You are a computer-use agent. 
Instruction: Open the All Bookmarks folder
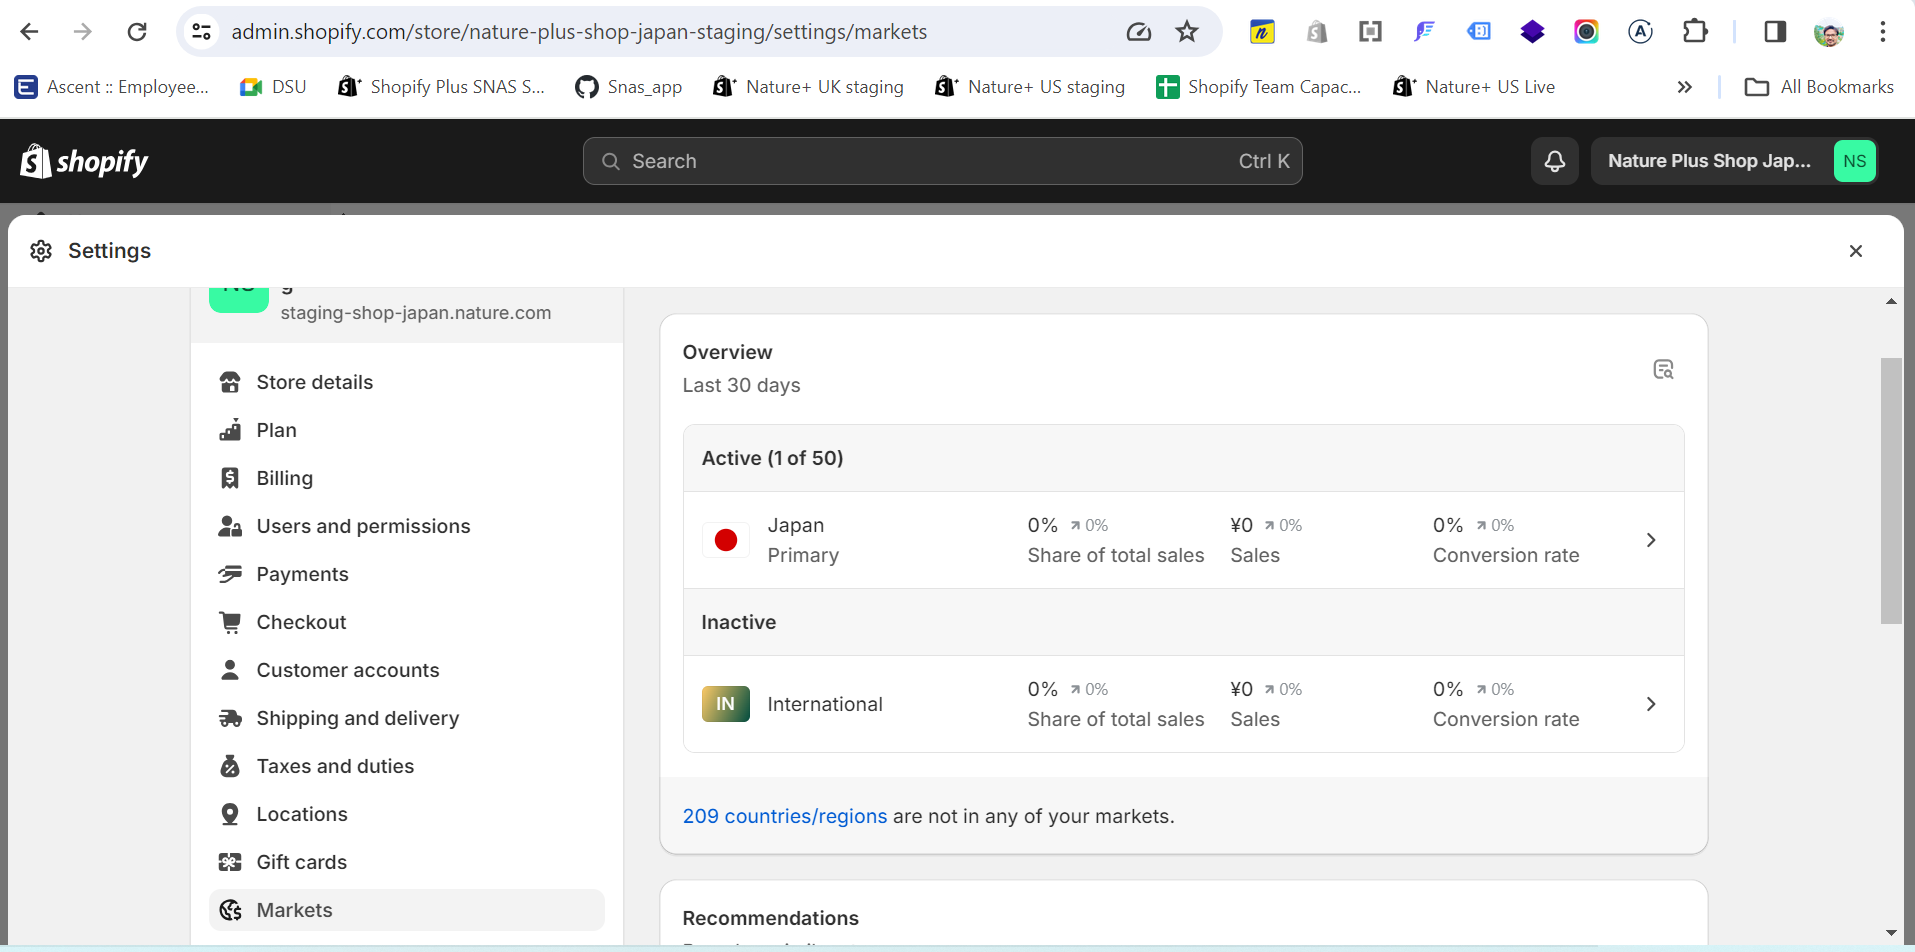pyautogui.click(x=1819, y=87)
